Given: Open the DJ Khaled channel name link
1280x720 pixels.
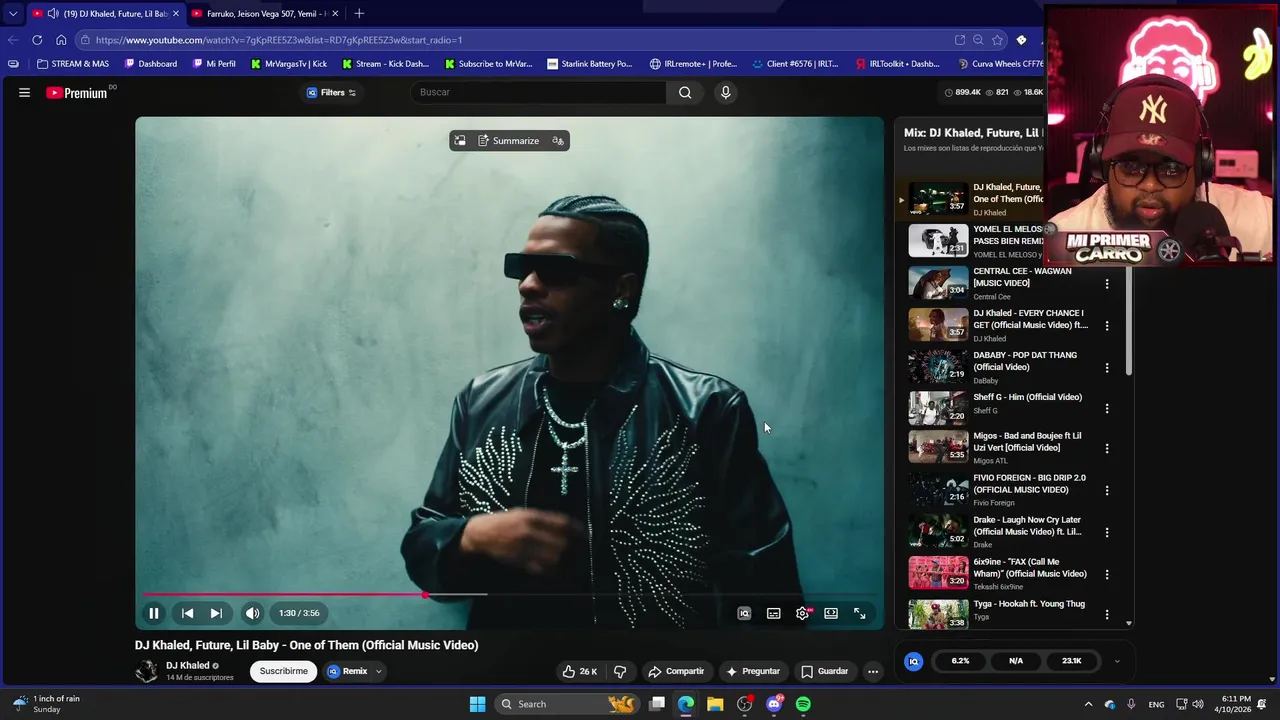Looking at the screenshot, I should click(x=188, y=665).
